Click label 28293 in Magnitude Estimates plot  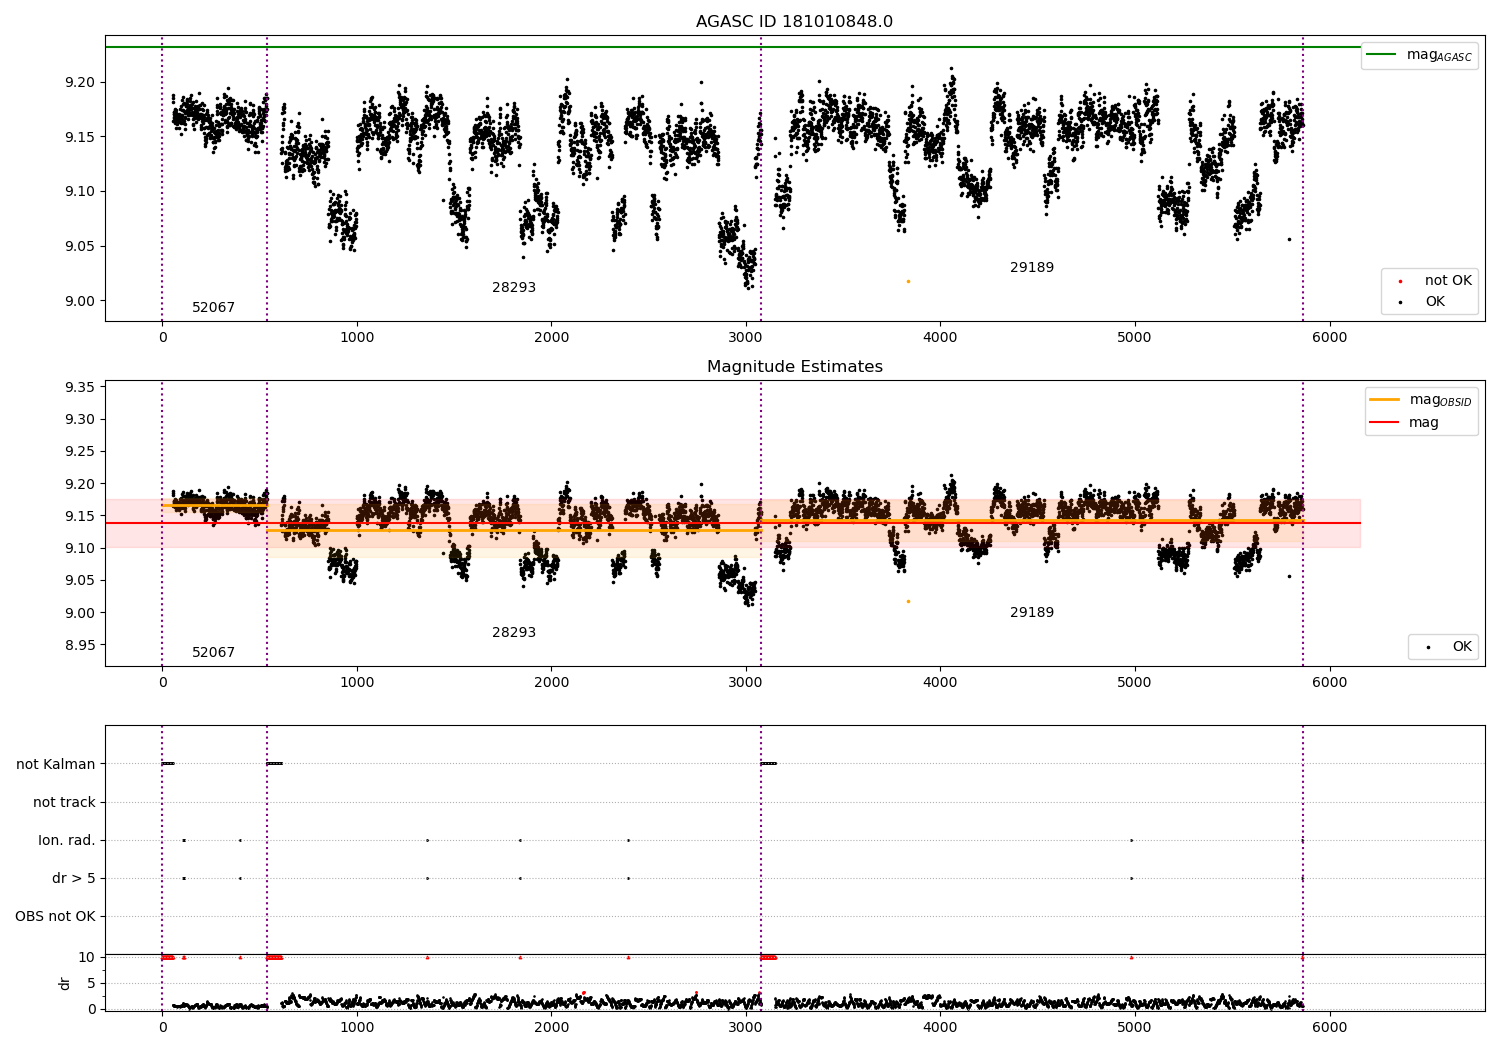pyautogui.click(x=514, y=632)
